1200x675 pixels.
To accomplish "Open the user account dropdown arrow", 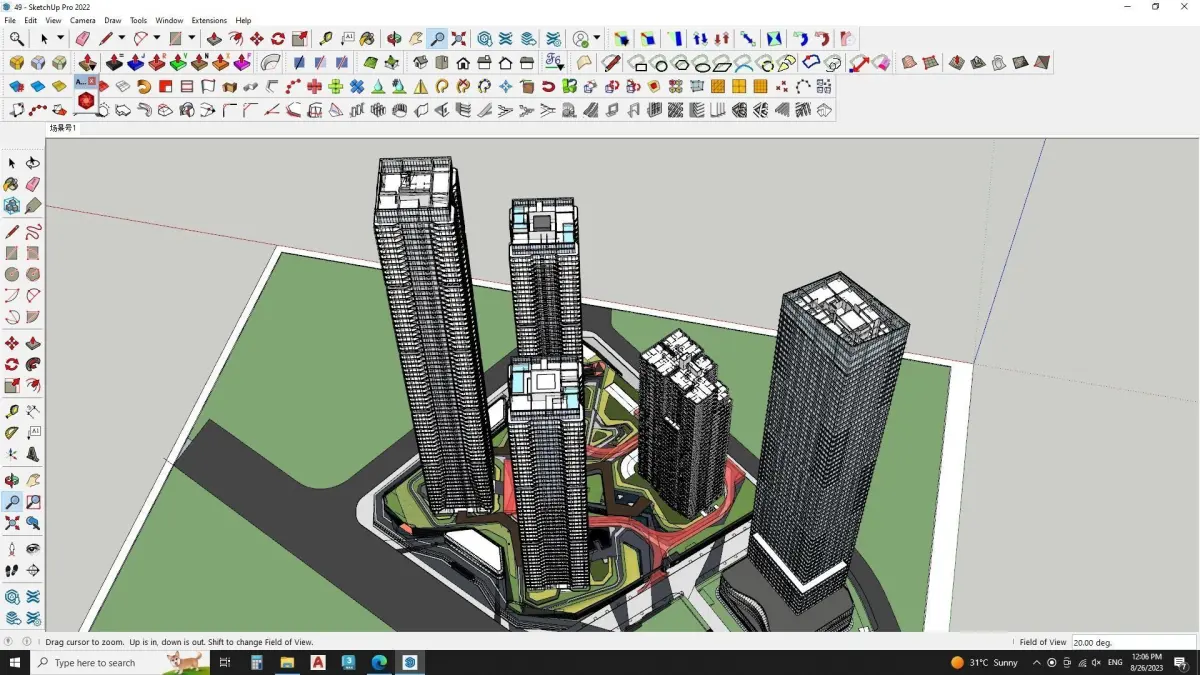I will click(x=597, y=39).
